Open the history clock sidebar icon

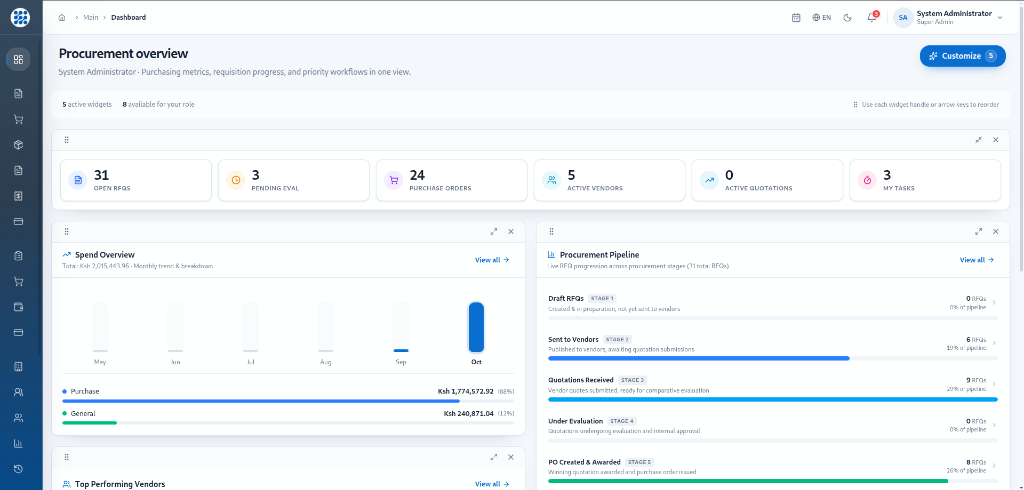pos(18,469)
